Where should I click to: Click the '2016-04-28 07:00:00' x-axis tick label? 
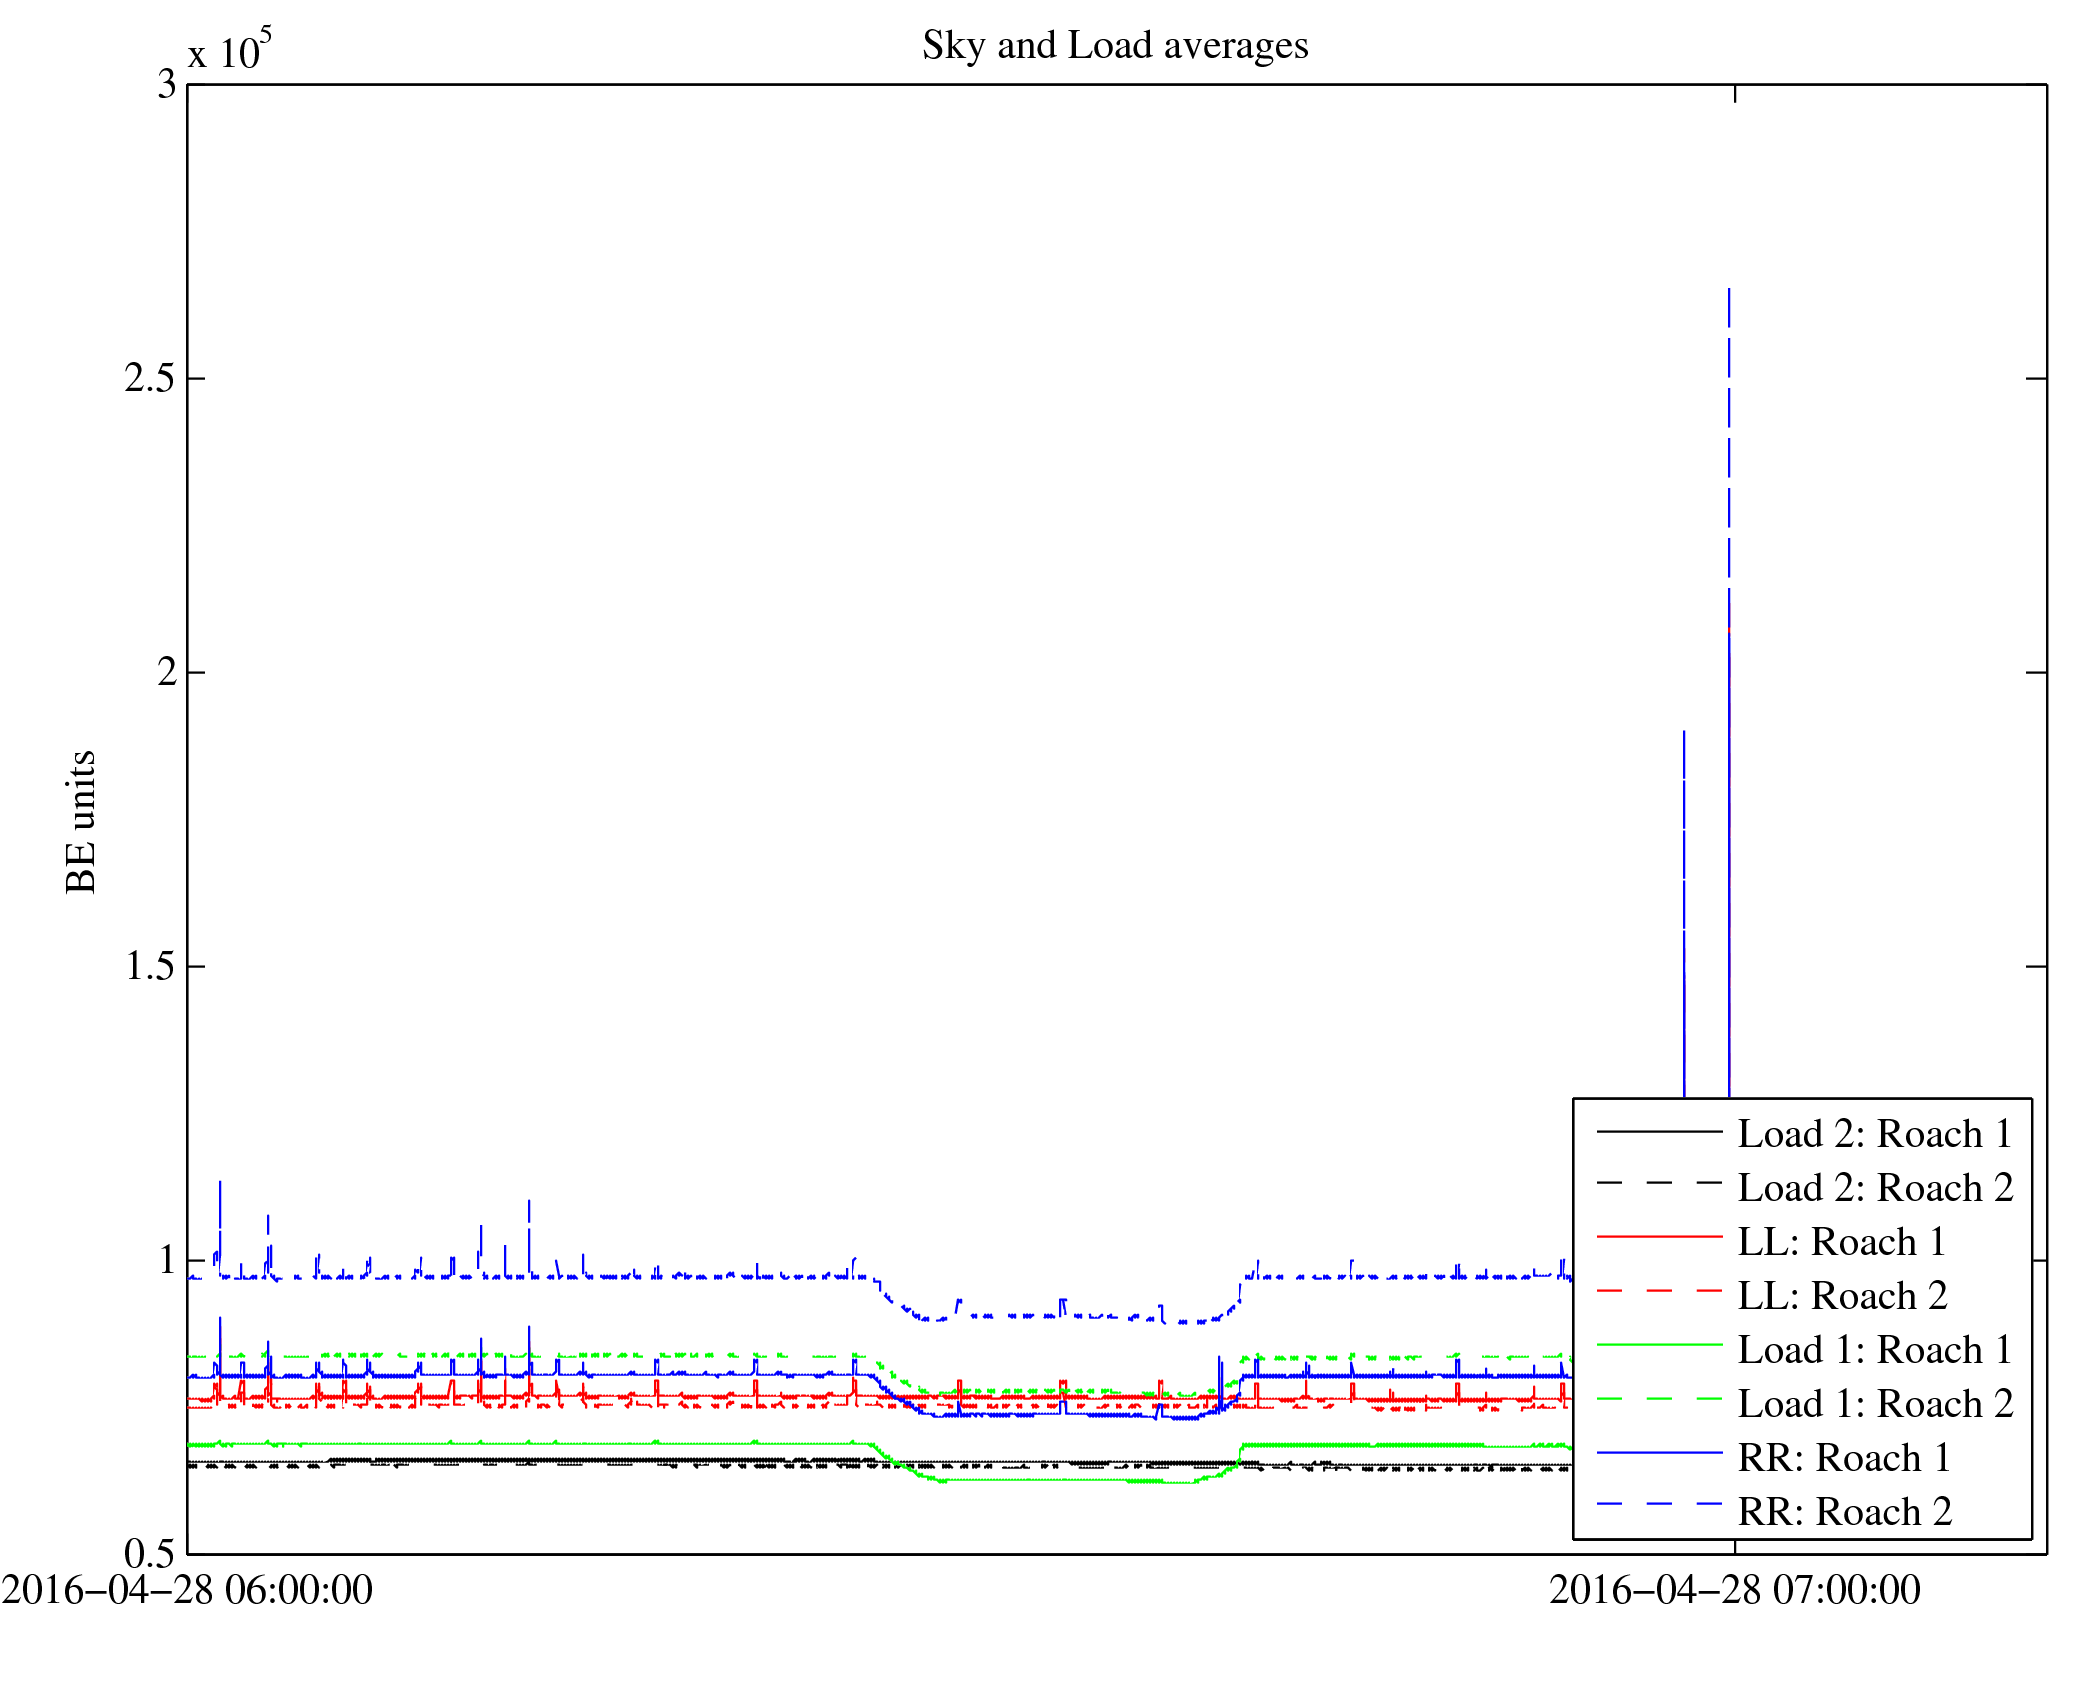pos(1734,1590)
